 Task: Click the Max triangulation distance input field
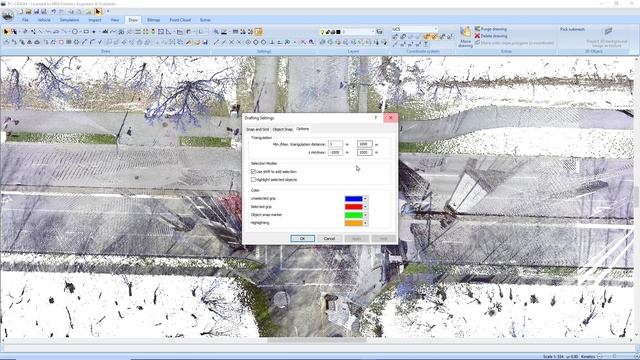tap(364, 144)
